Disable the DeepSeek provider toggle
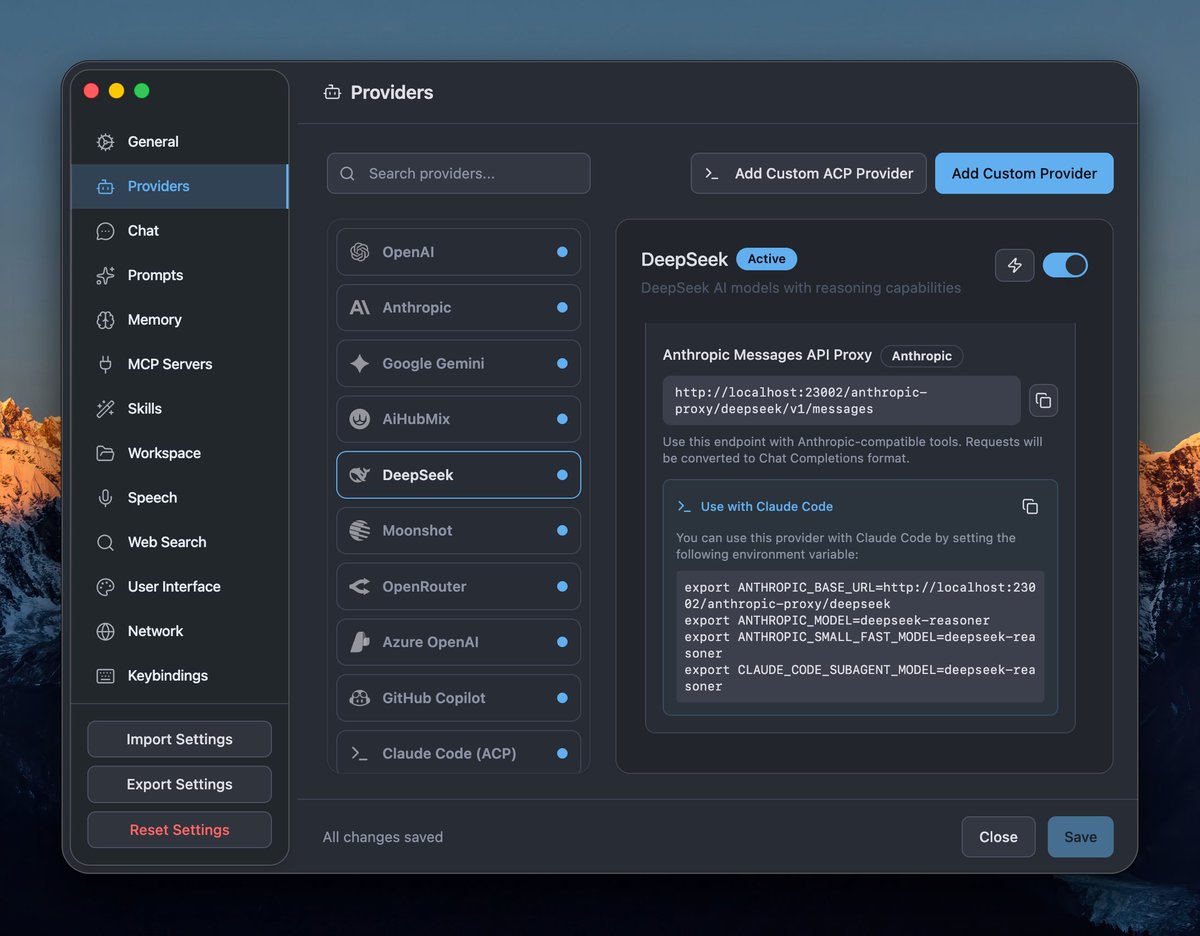This screenshot has height=936, width=1200. click(1065, 265)
